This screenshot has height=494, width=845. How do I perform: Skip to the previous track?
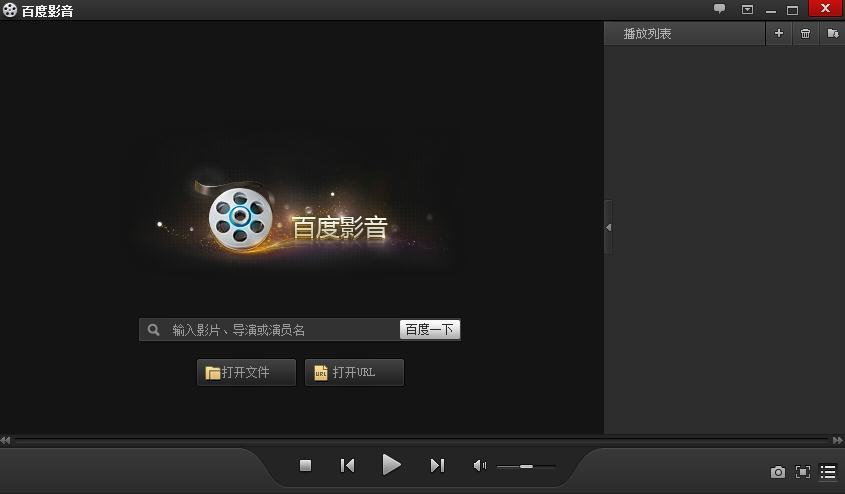pyautogui.click(x=348, y=465)
